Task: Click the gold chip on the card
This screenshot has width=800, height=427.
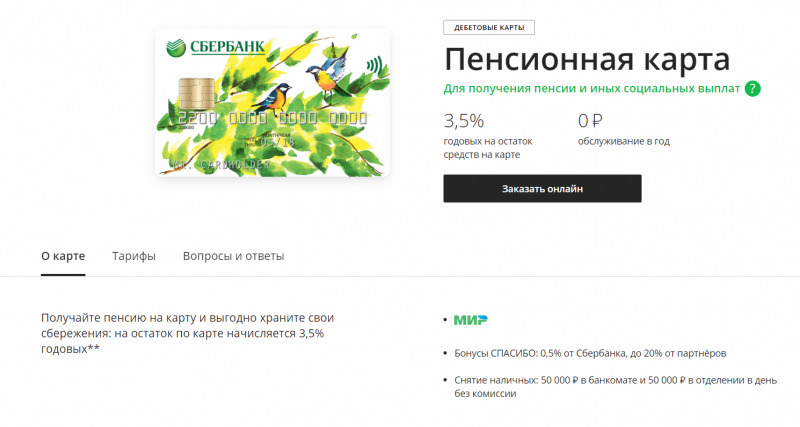Action: click(196, 94)
